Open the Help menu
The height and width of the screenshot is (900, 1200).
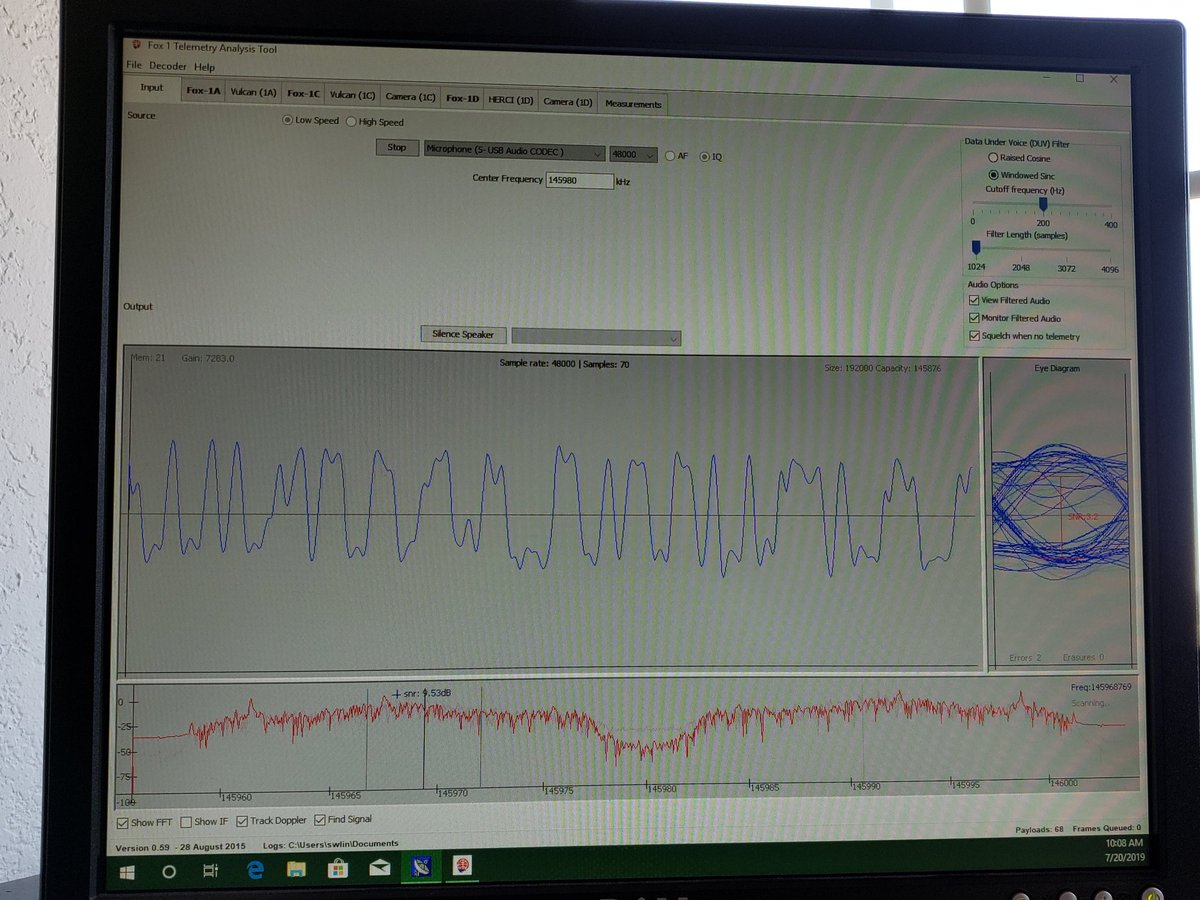click(204, 67)
